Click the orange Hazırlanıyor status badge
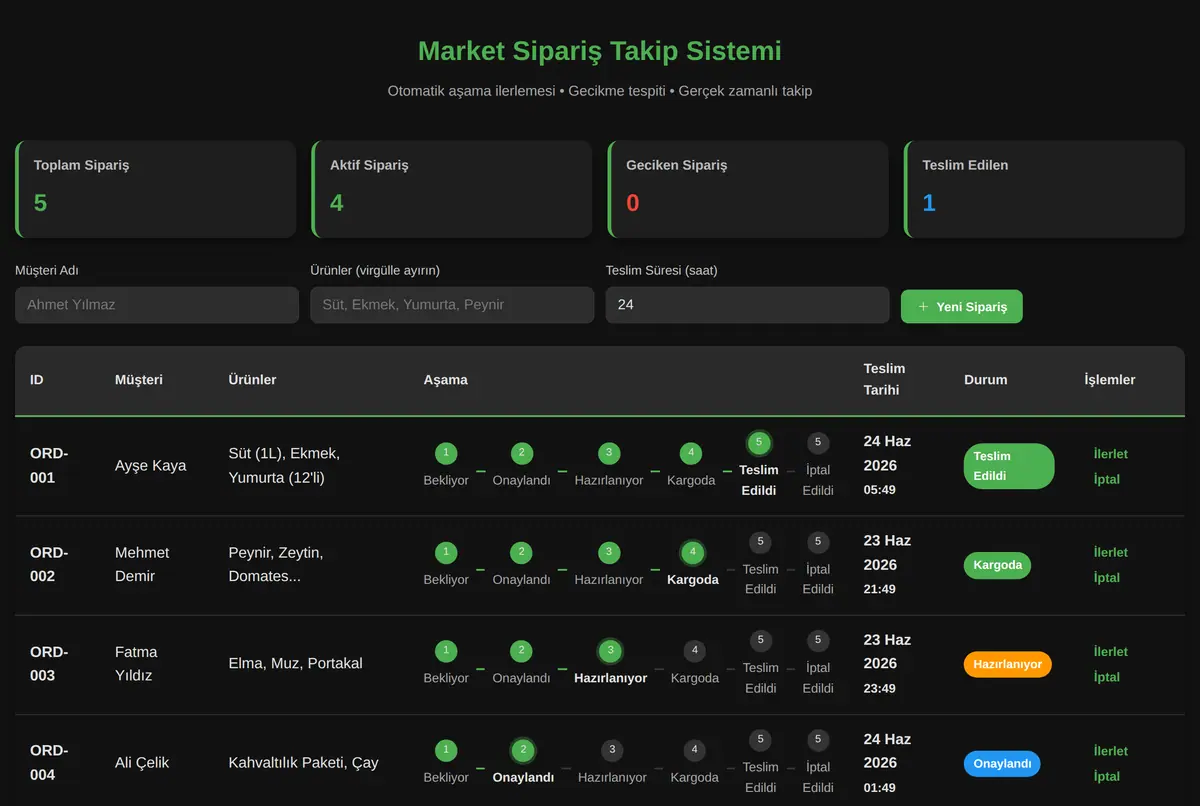 click(1007, 664)
